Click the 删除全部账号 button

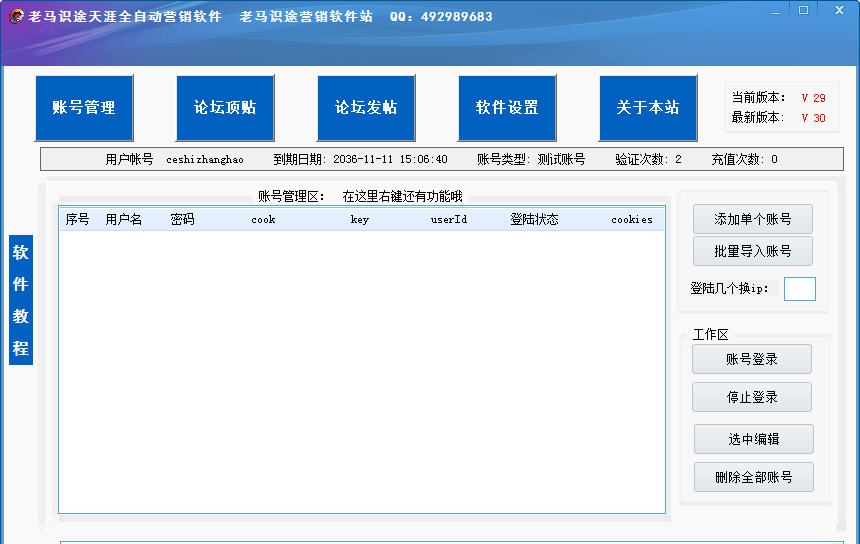click(x=753, y=477)
